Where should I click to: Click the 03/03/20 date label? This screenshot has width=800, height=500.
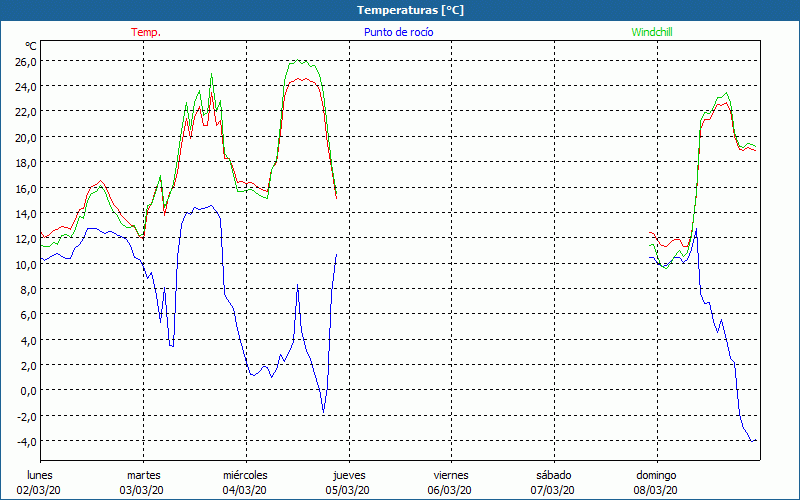pos(142,490)
